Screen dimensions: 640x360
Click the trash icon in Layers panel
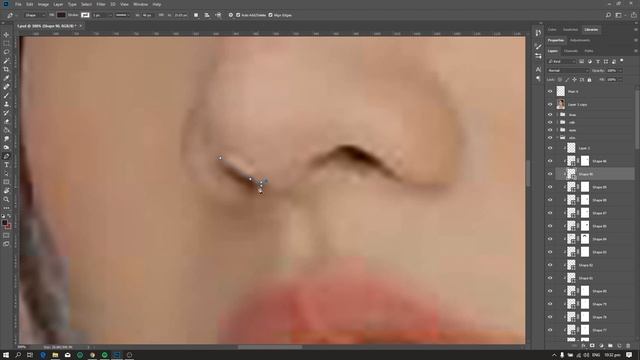coord(628,346)
